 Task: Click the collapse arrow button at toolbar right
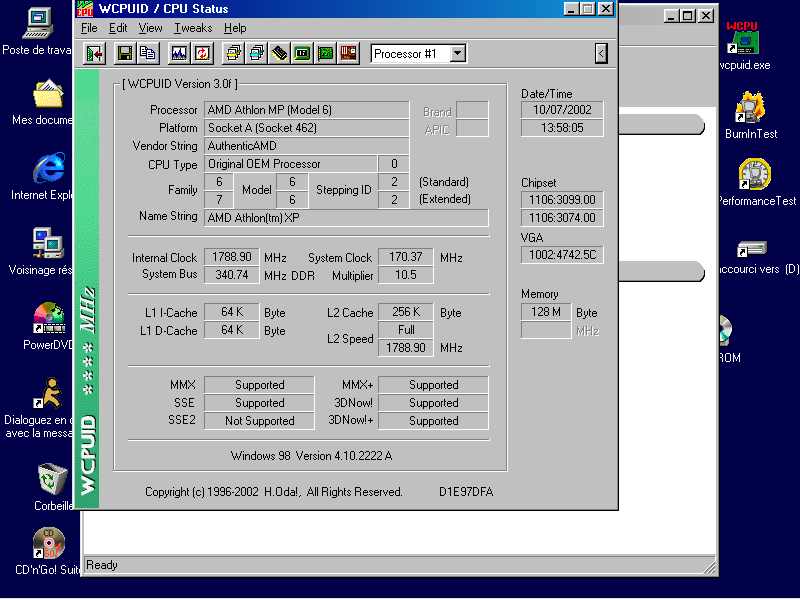coord(601,53)
